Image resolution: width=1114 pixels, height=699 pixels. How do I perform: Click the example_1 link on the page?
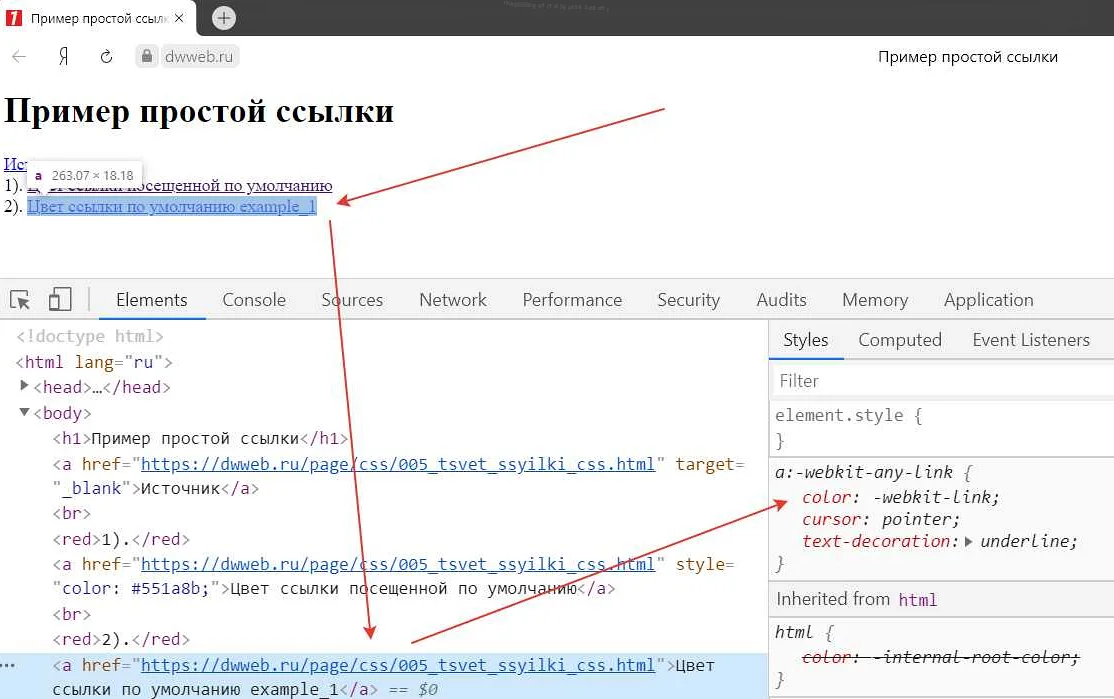172,205
